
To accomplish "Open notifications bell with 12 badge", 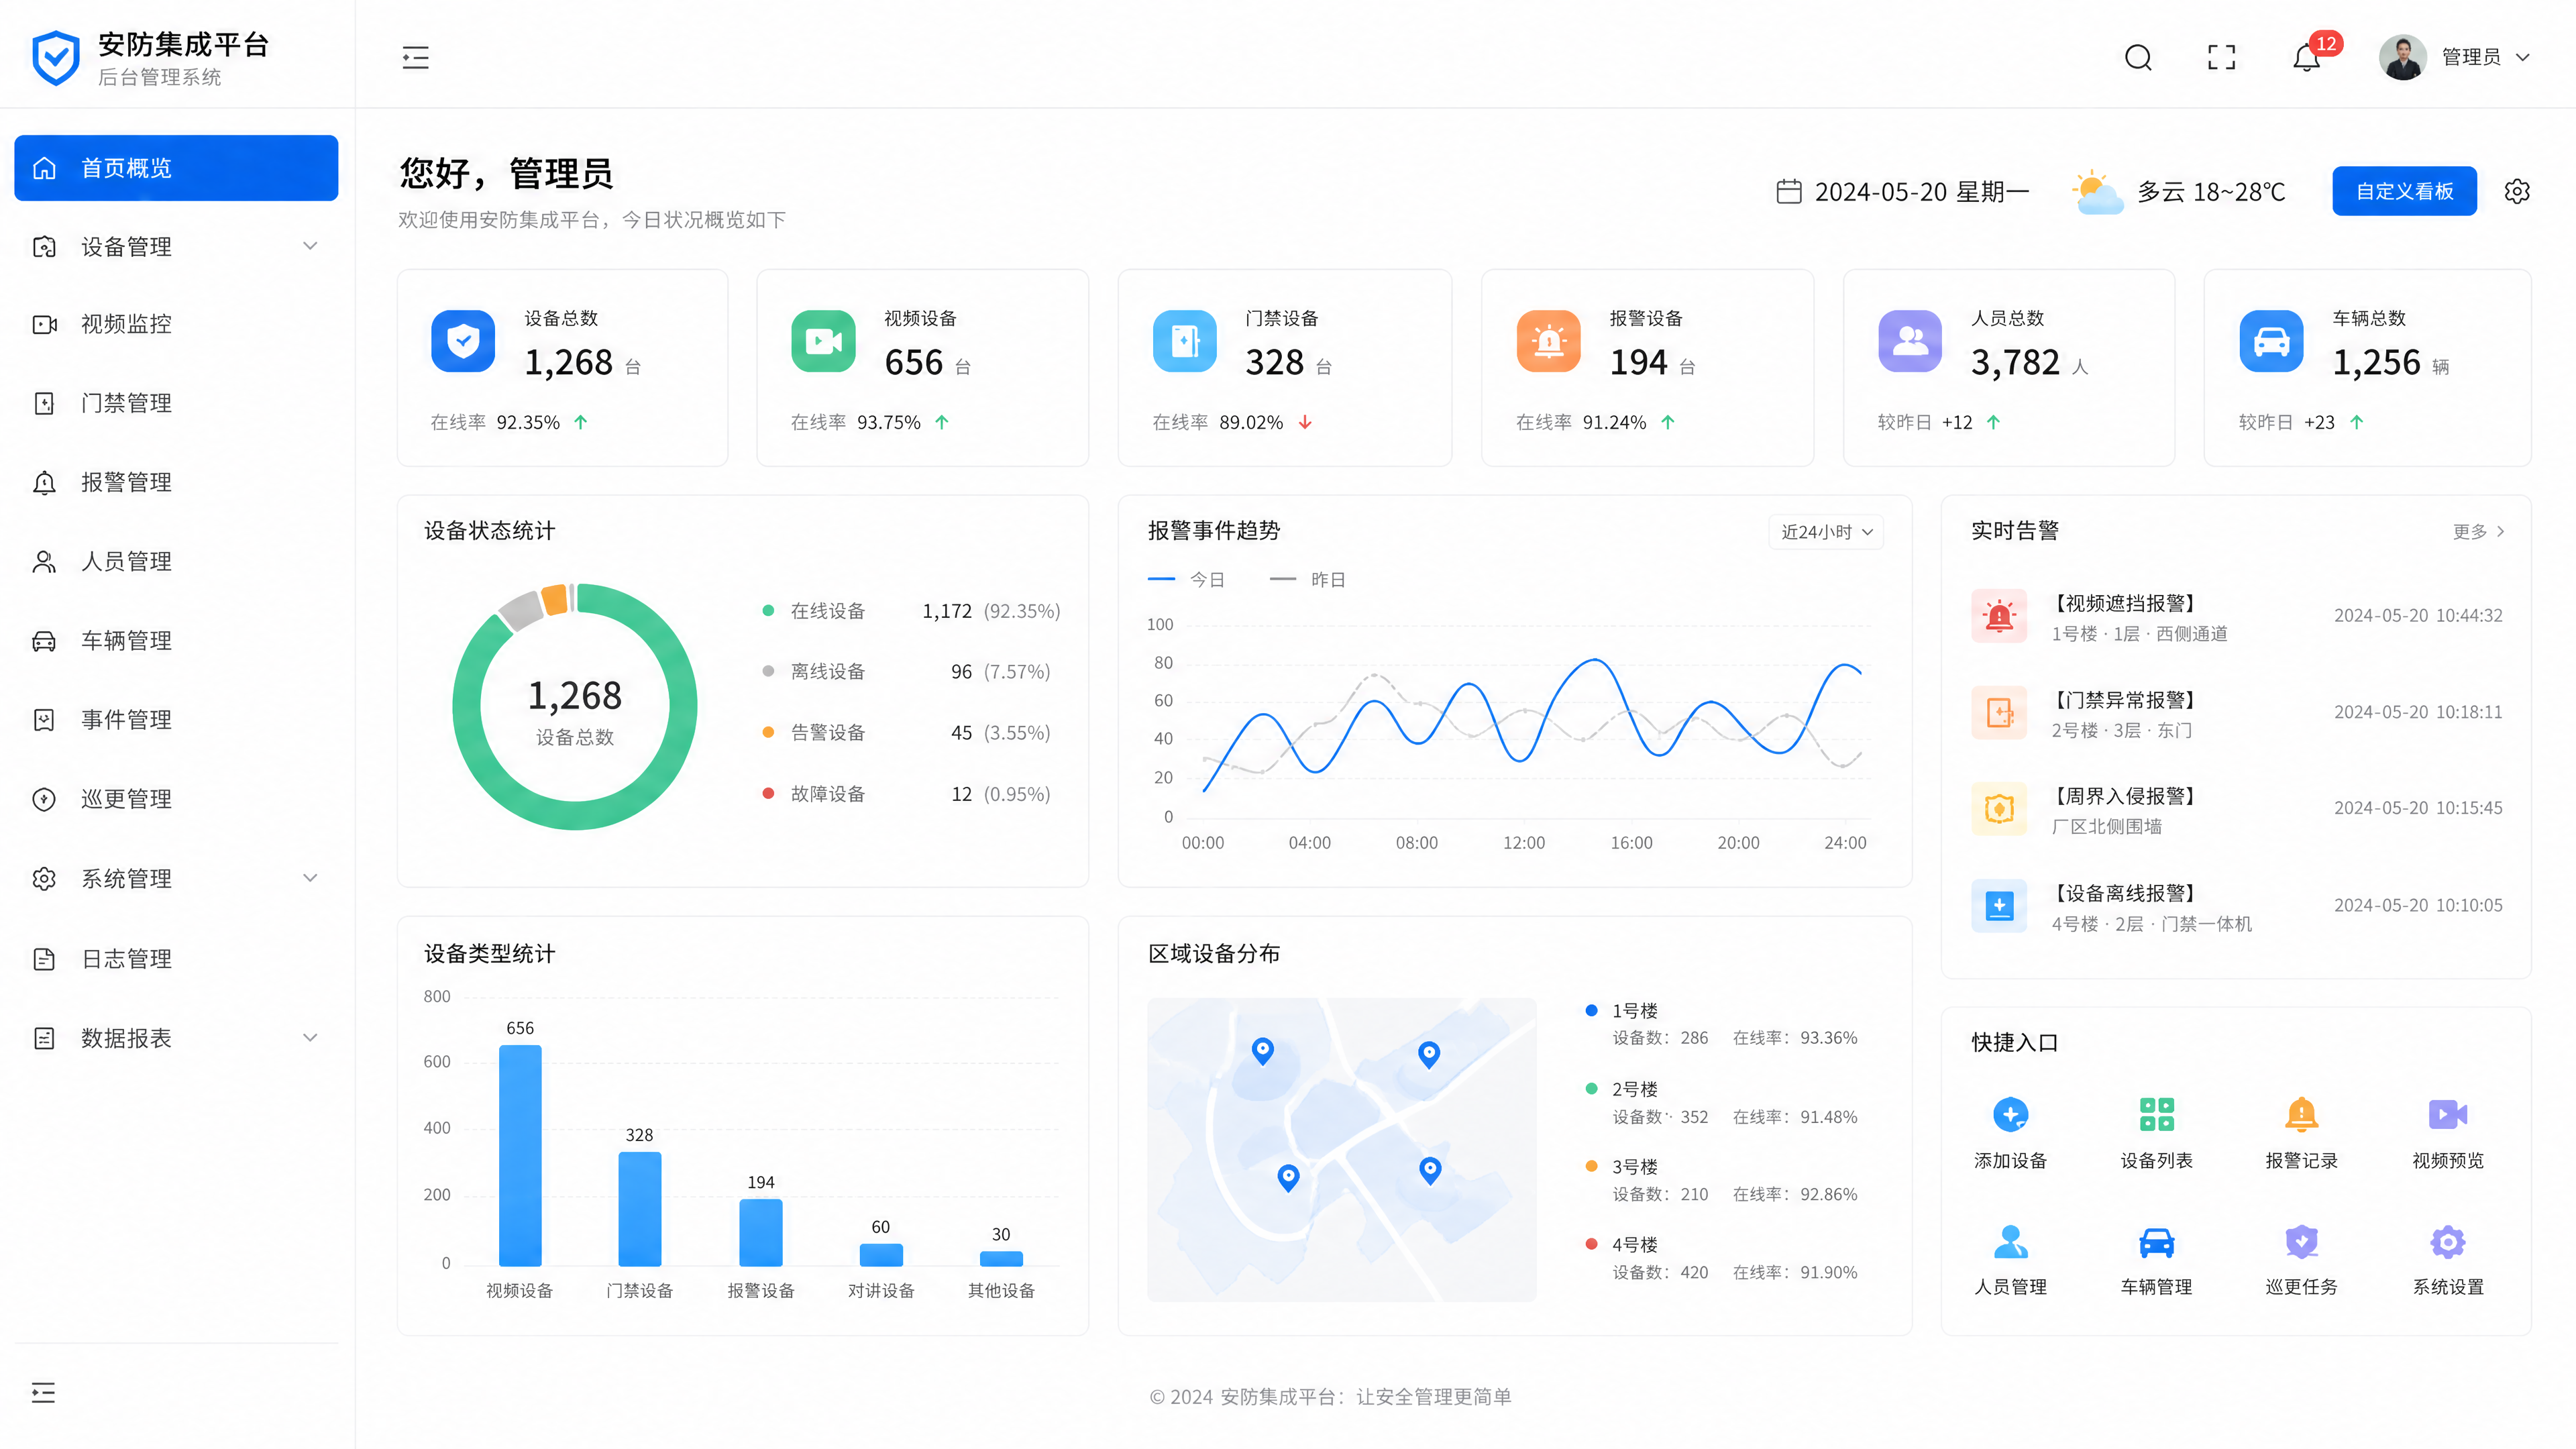I will coord(2307,57).
